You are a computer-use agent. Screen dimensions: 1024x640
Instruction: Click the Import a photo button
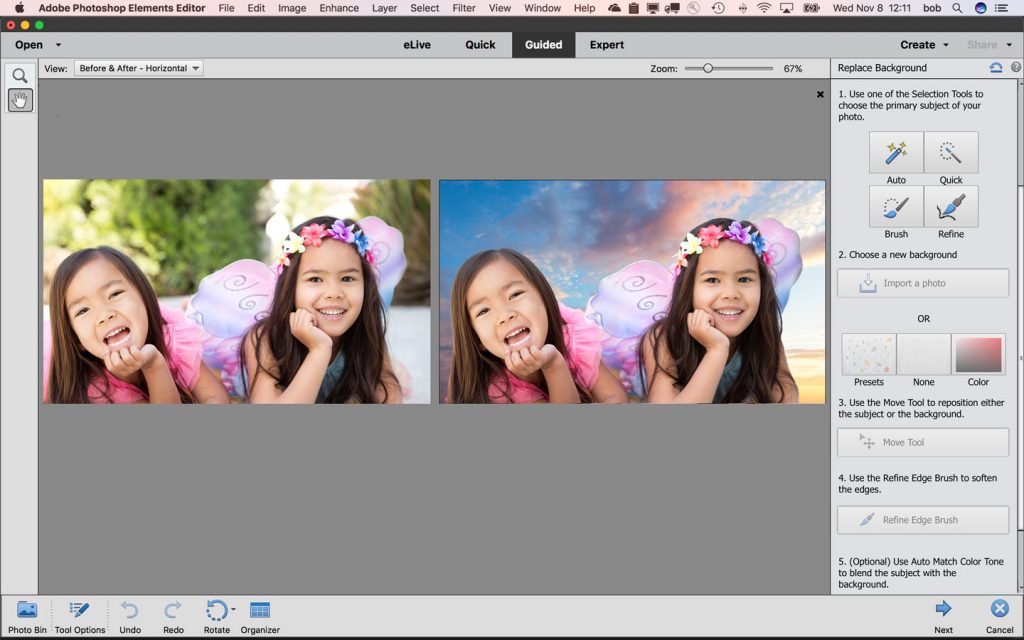pyautogui.click(x=922, y=283)
